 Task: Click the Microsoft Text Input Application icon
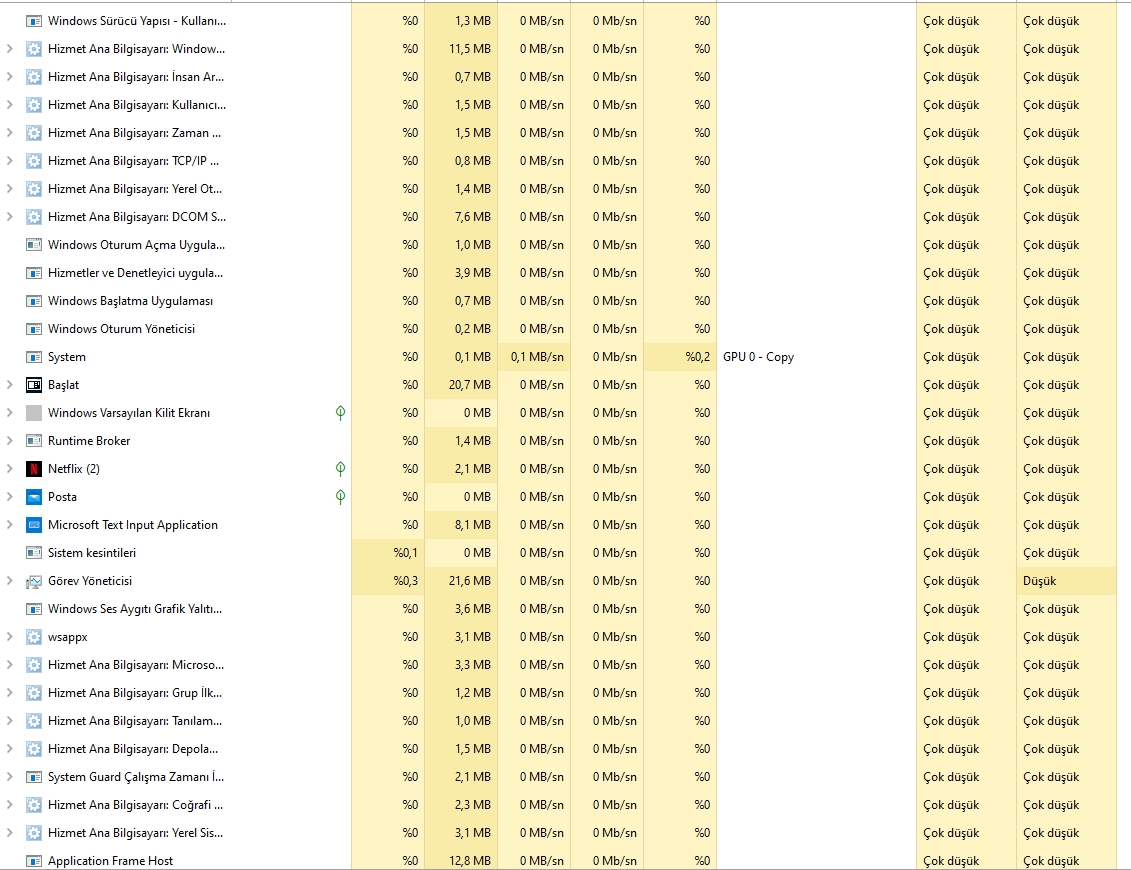pyautogui.click(x=34, y=525)
